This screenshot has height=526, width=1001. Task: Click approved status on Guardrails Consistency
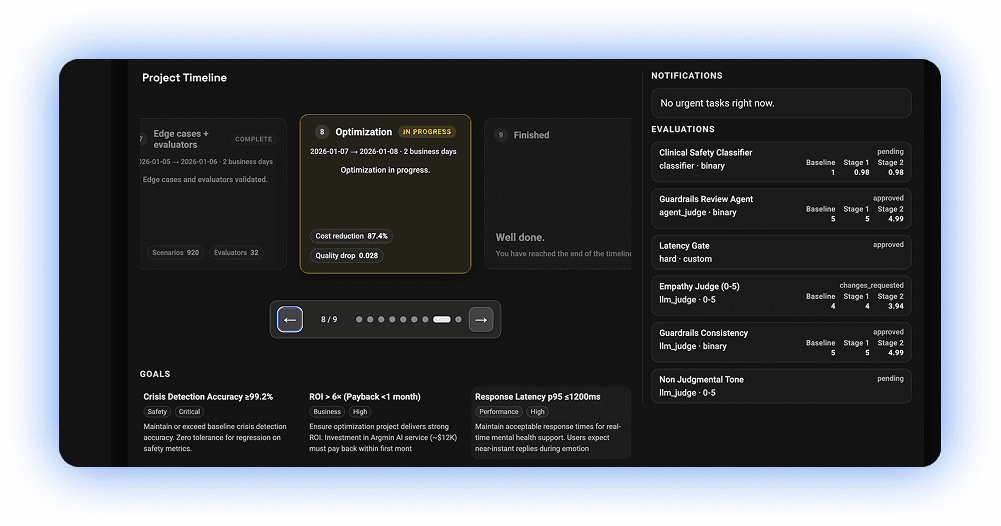click(888, 332)
